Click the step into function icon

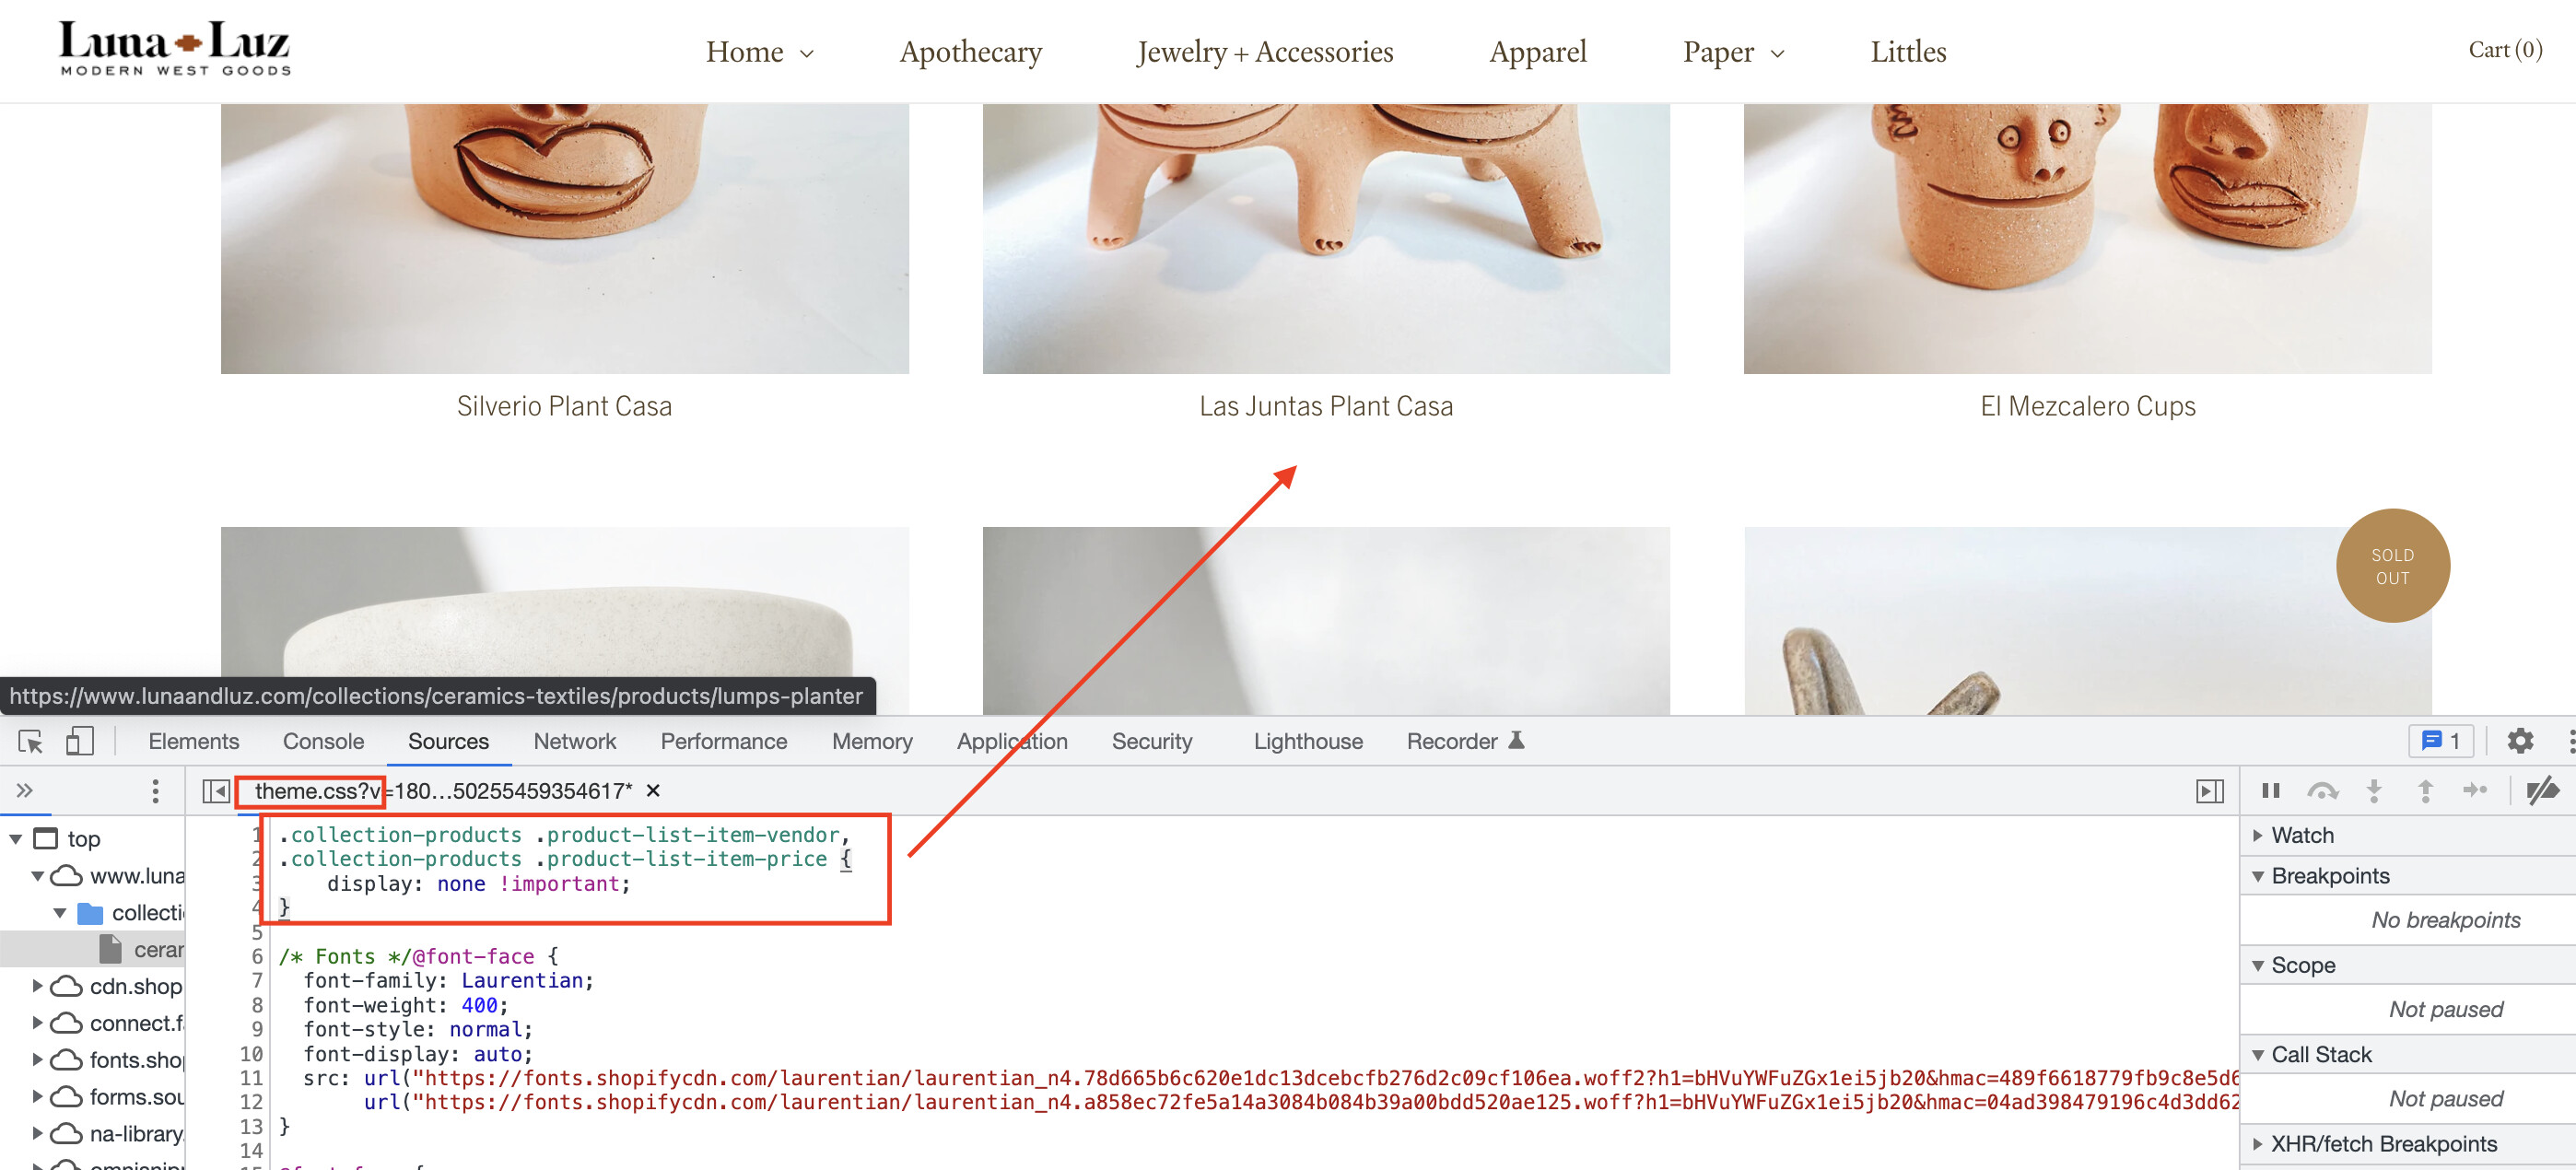[x=2374, y=791]
